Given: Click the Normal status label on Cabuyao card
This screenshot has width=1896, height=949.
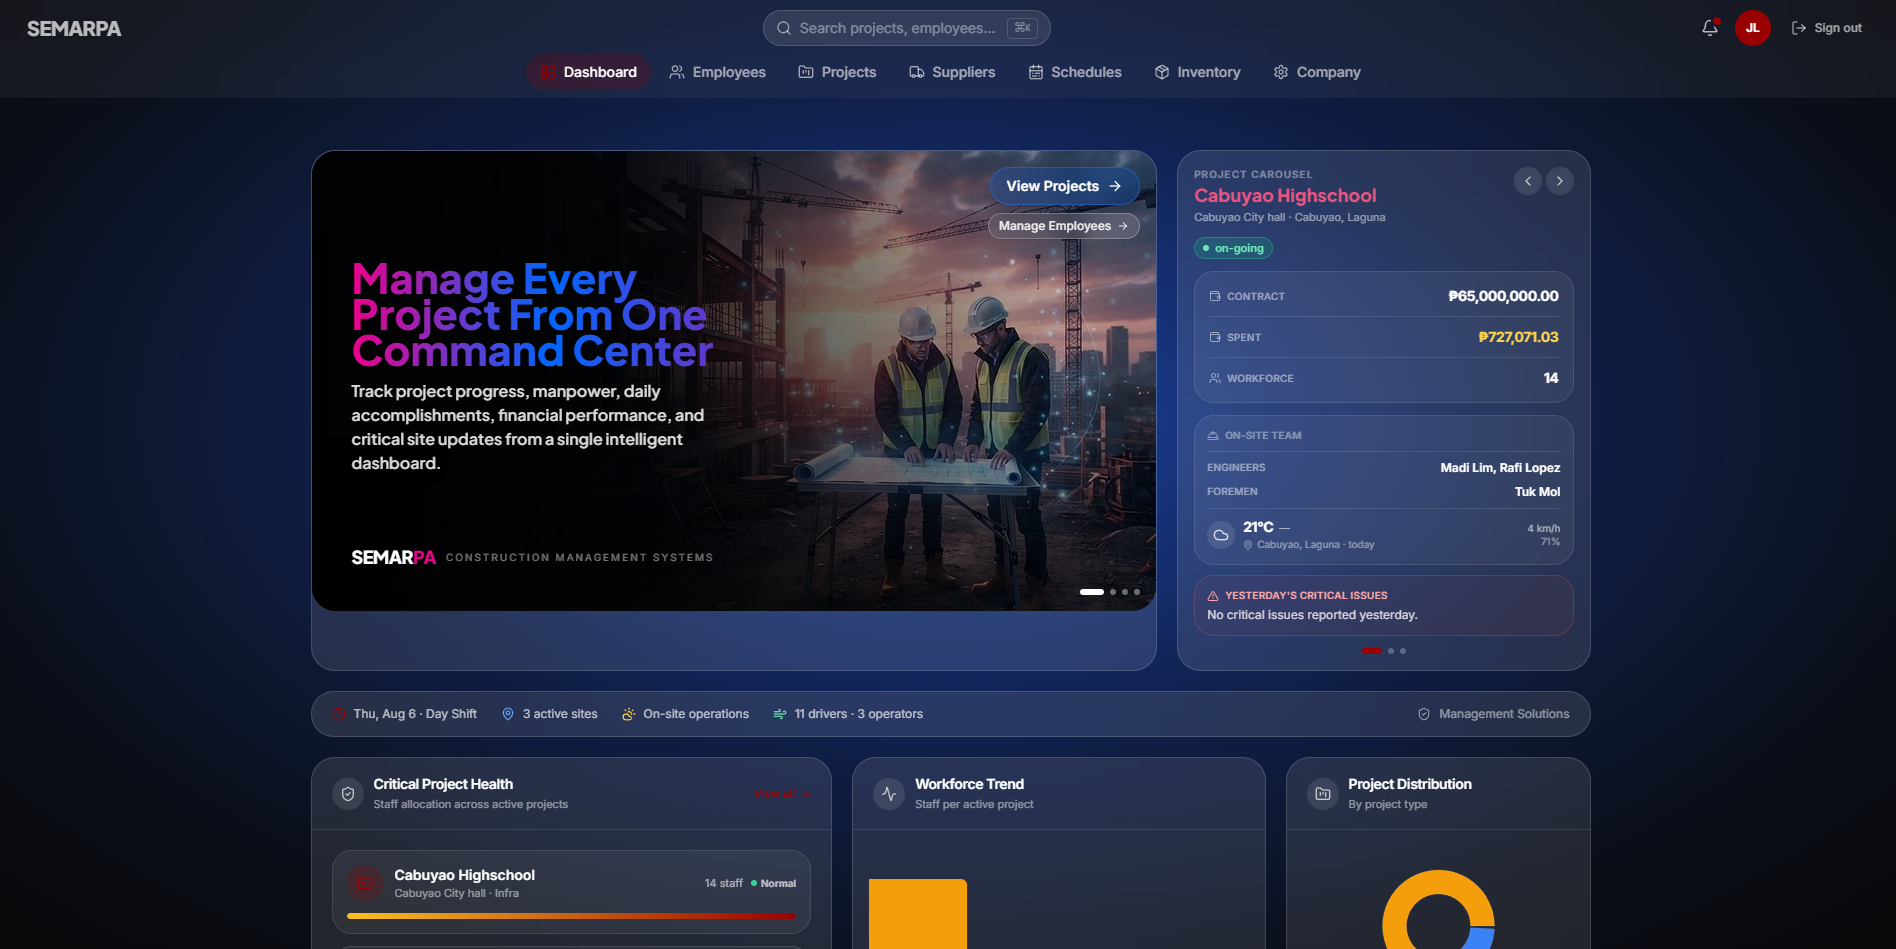Looking at the screenshot, I should [778, 884].
